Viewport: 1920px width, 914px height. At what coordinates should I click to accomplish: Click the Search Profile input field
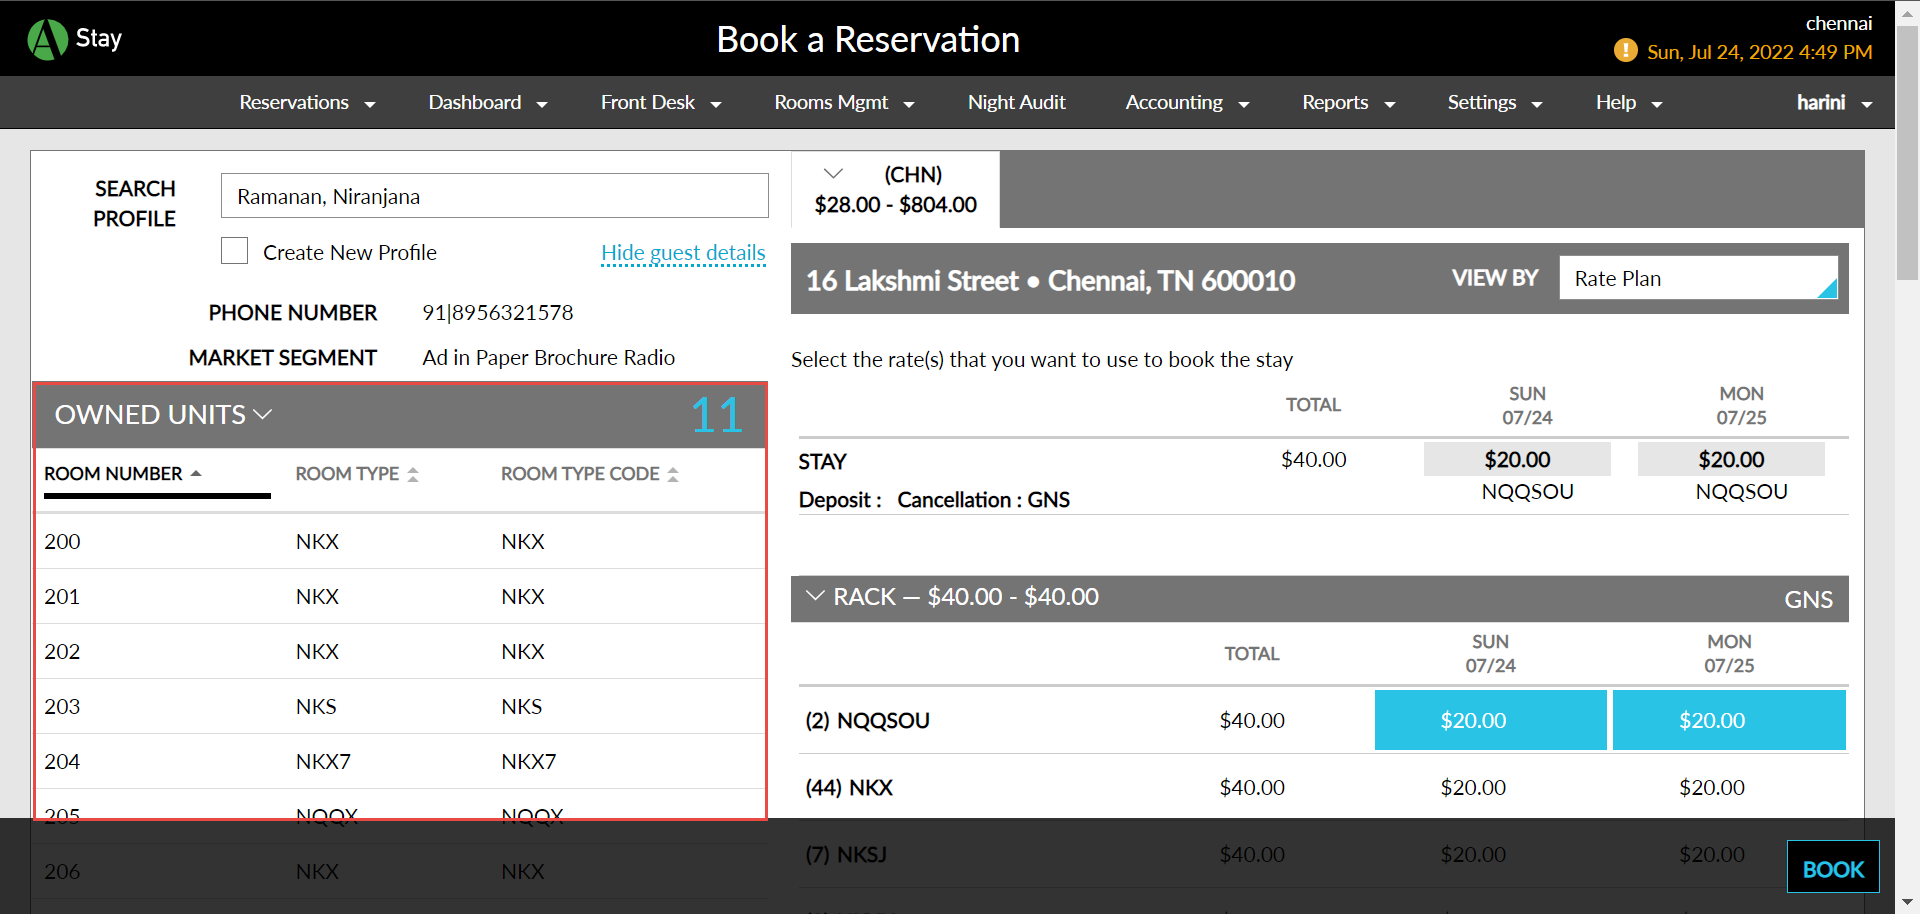[x=494, y=196]
